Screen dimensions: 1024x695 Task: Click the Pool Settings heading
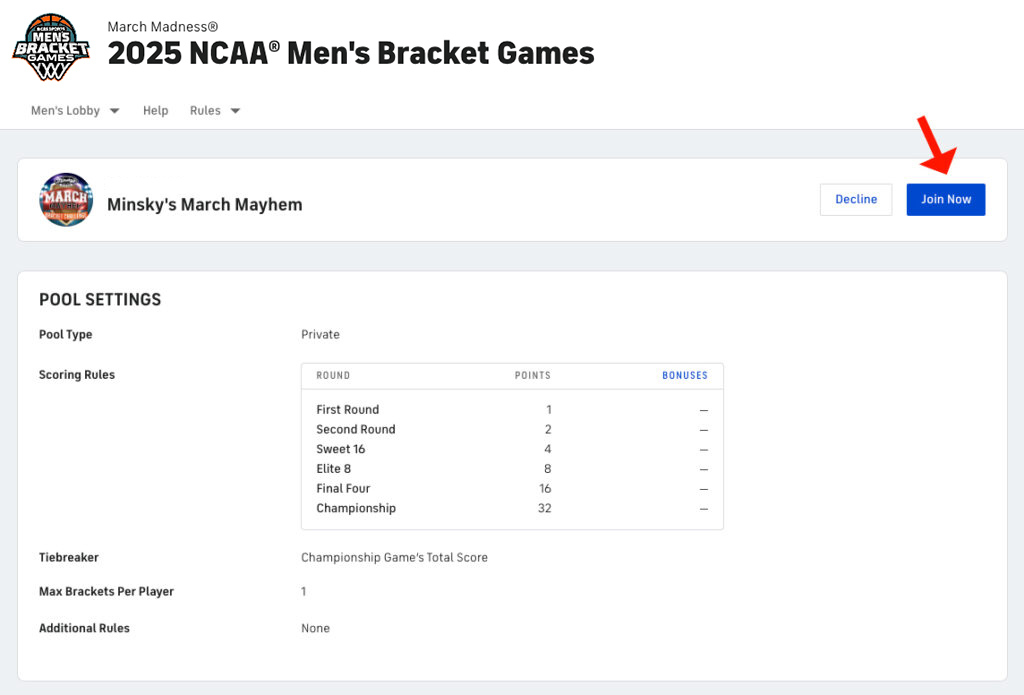[100, 300]
